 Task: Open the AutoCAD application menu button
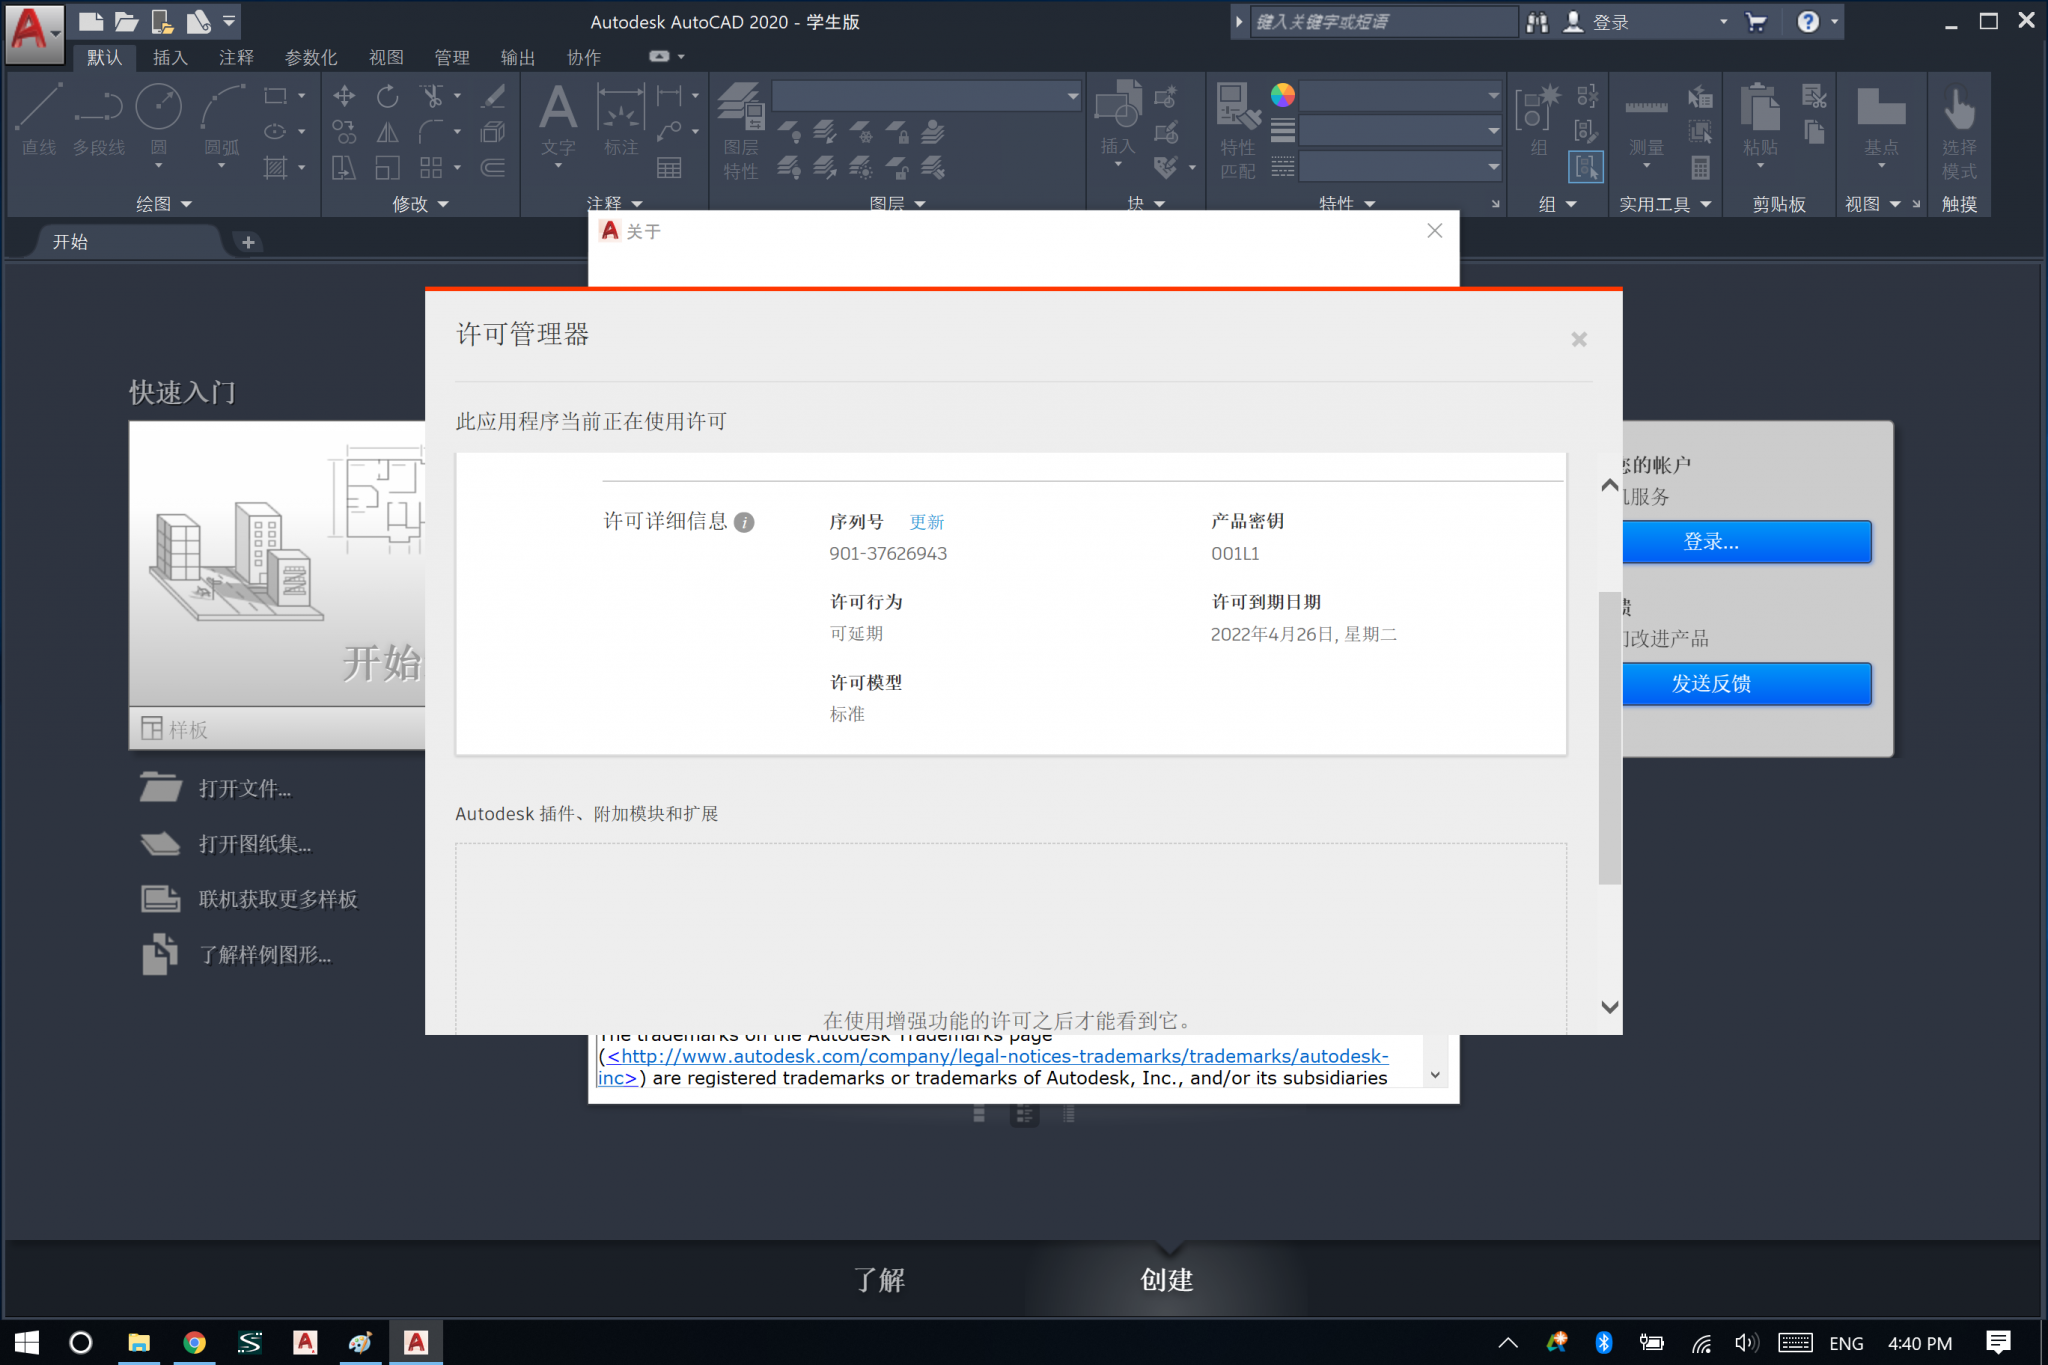[x=35, y=33]
